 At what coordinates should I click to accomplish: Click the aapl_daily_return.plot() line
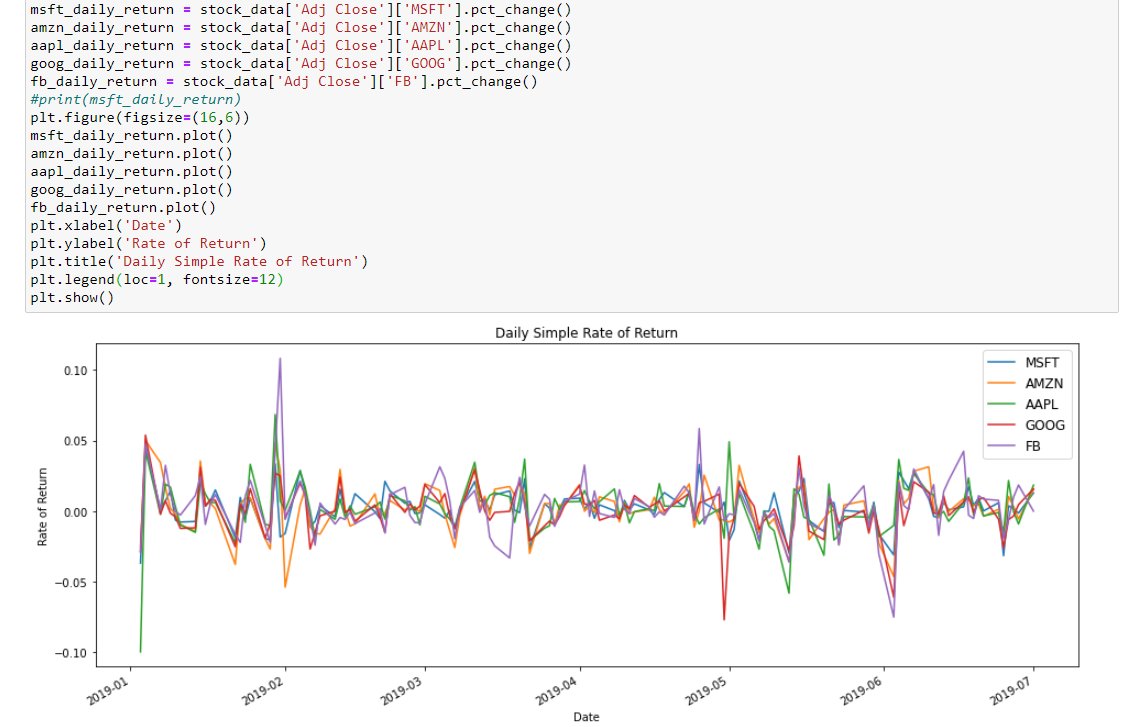click(131, 172)
